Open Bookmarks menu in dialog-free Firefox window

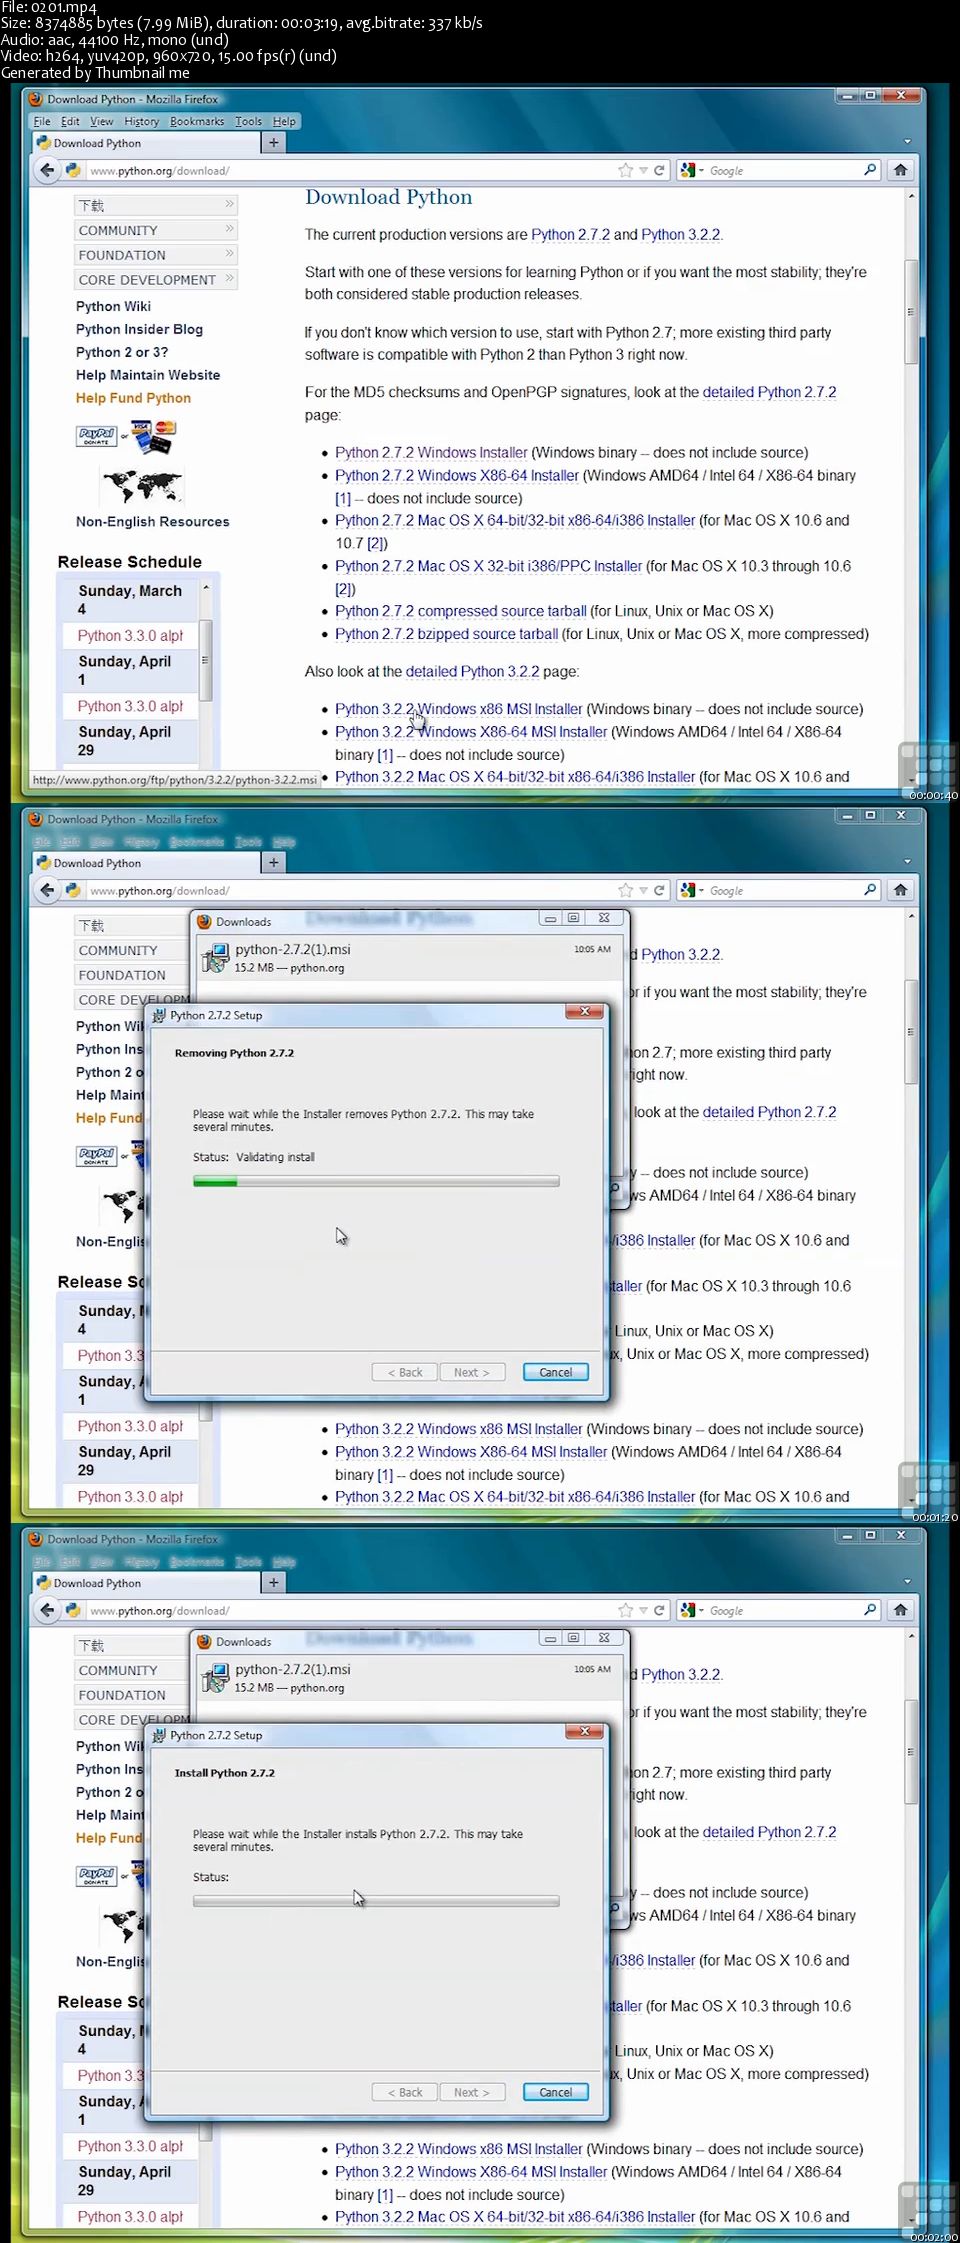[197, 121]
